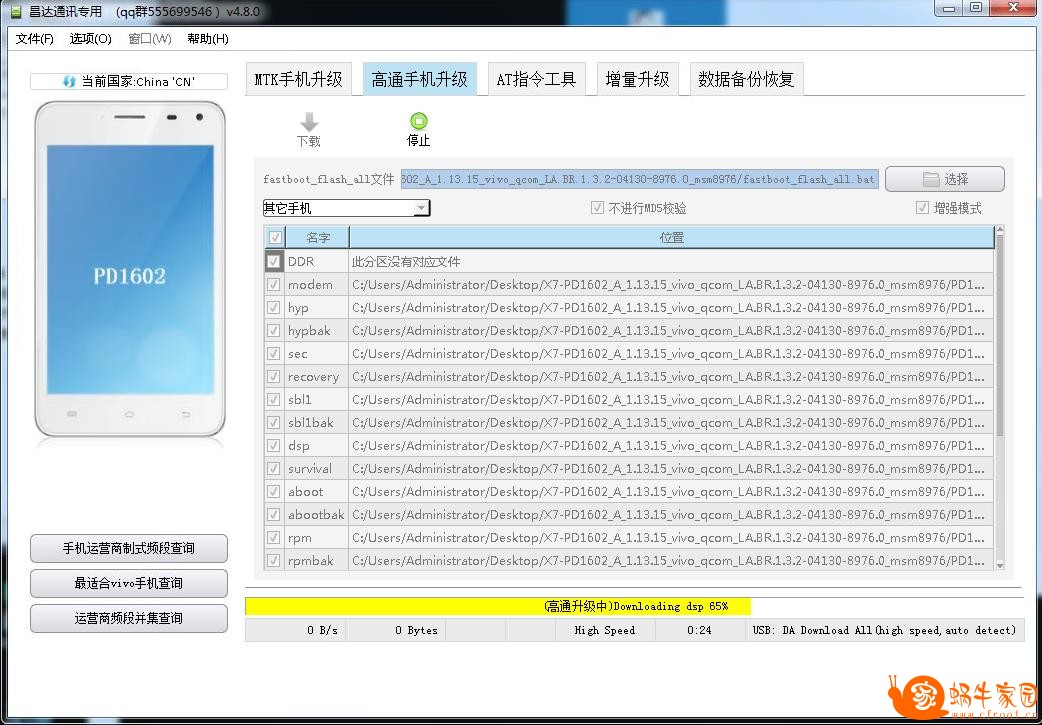Viewport: 1042px width, 725px height.
Task: Click the High Speed status cell
Action: click(x=605, y=630)
